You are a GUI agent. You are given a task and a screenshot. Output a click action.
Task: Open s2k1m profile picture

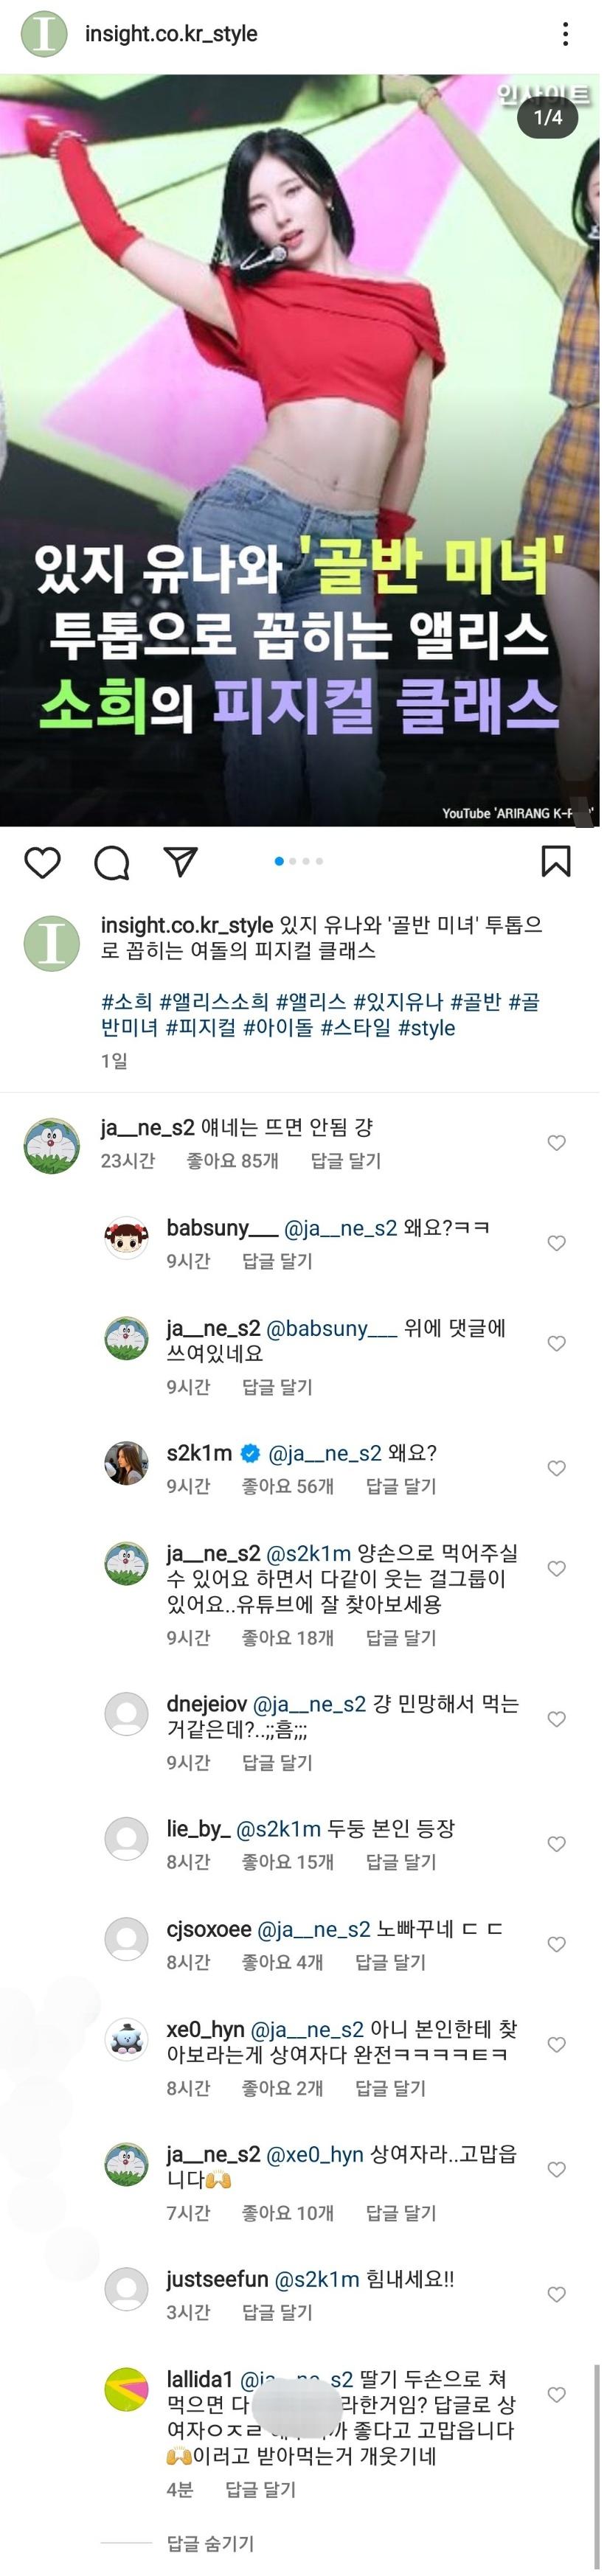127,1464
